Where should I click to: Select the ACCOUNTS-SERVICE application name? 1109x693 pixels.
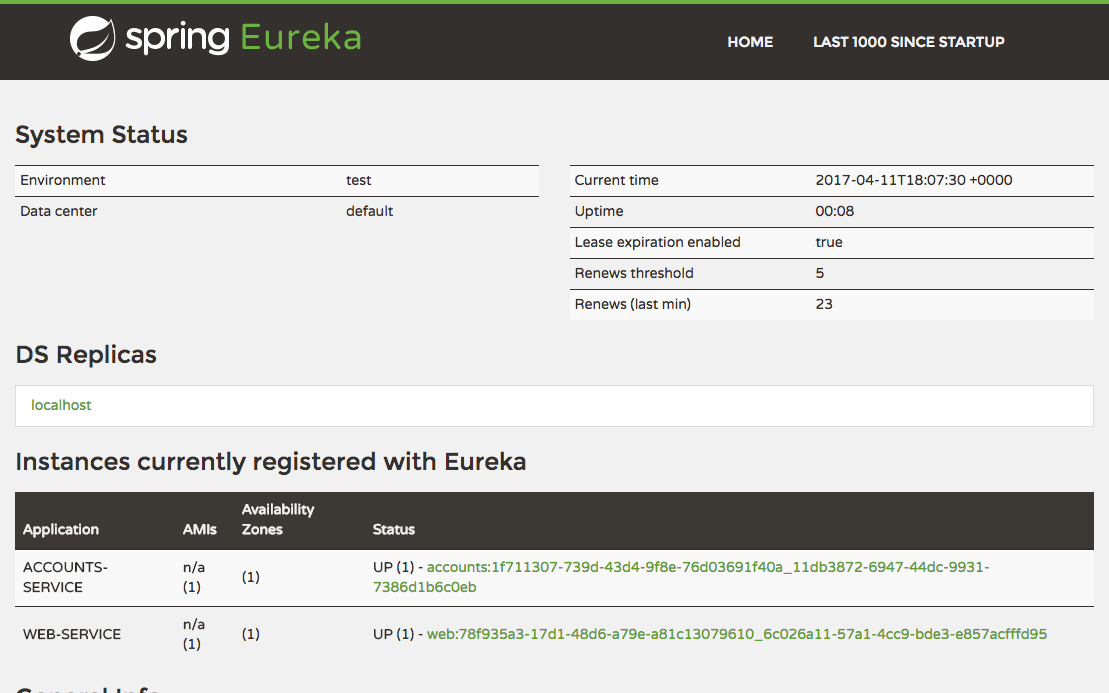pos(65,577)
